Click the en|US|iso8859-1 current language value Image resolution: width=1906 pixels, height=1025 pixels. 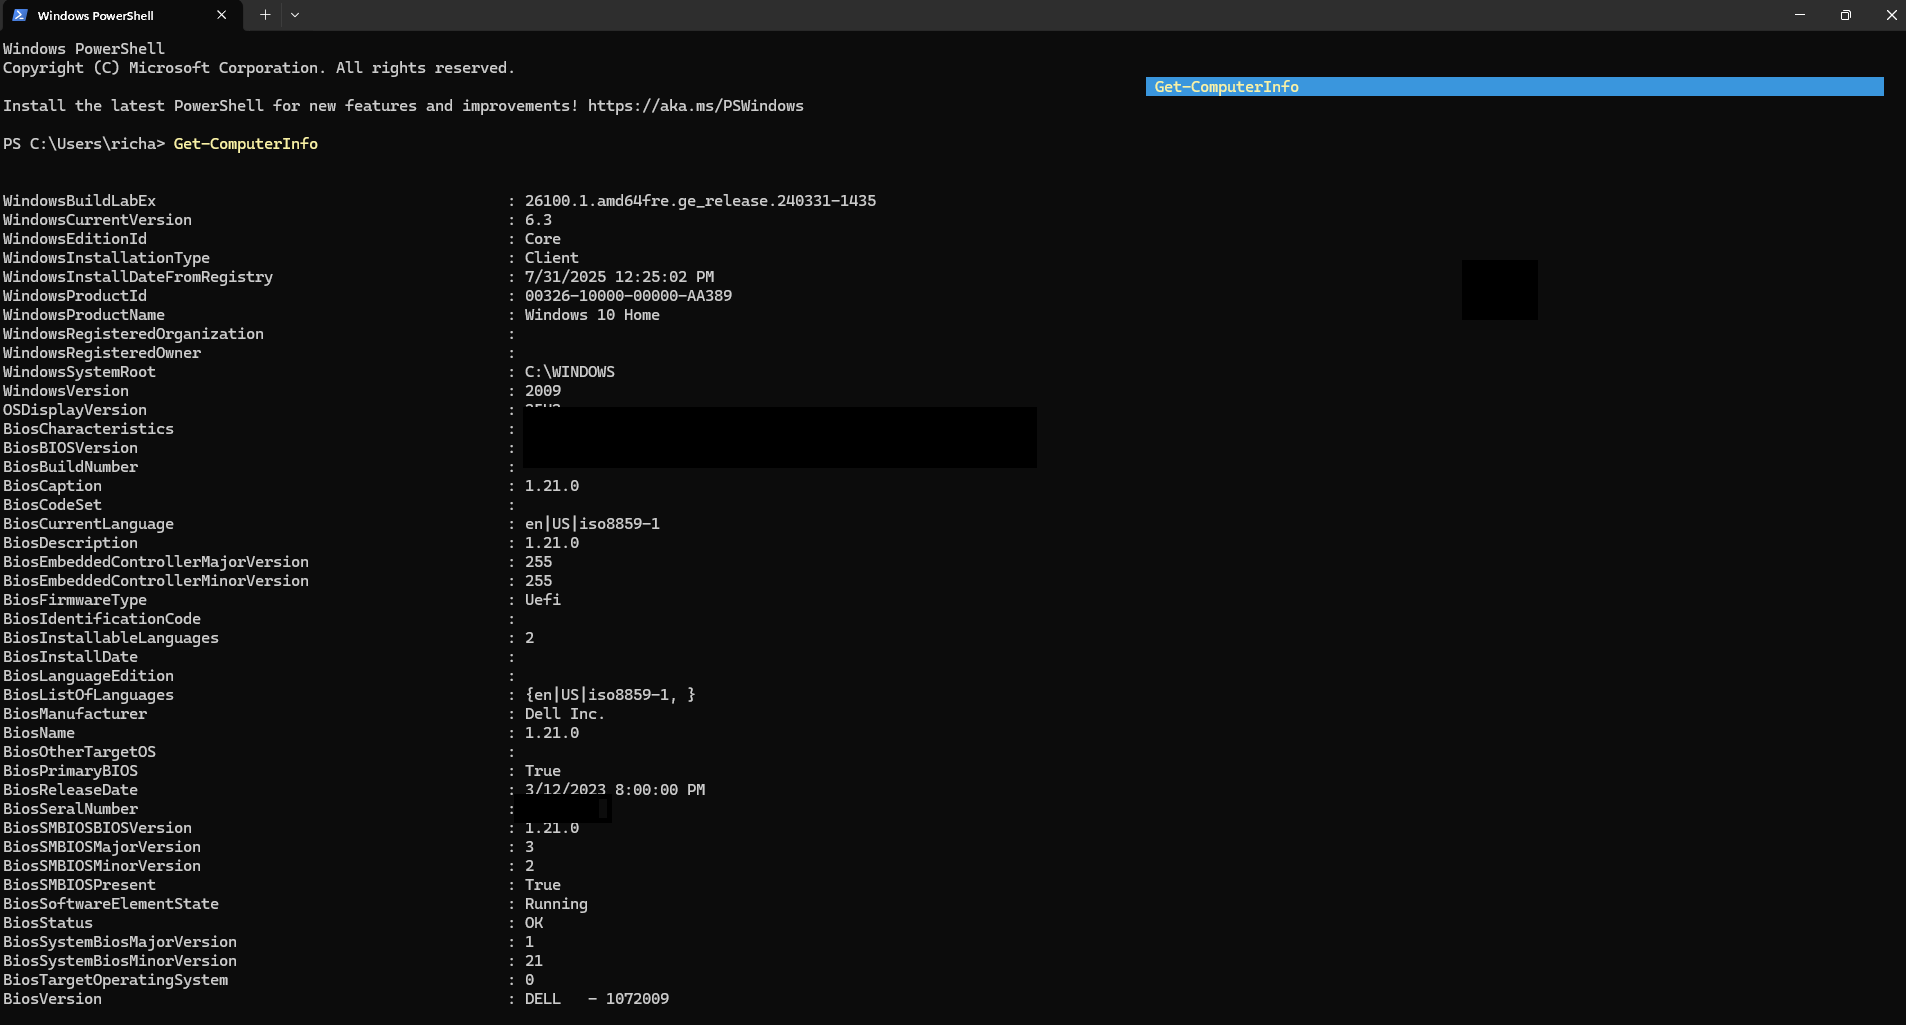pyautogui.click(x=592, y=524)
